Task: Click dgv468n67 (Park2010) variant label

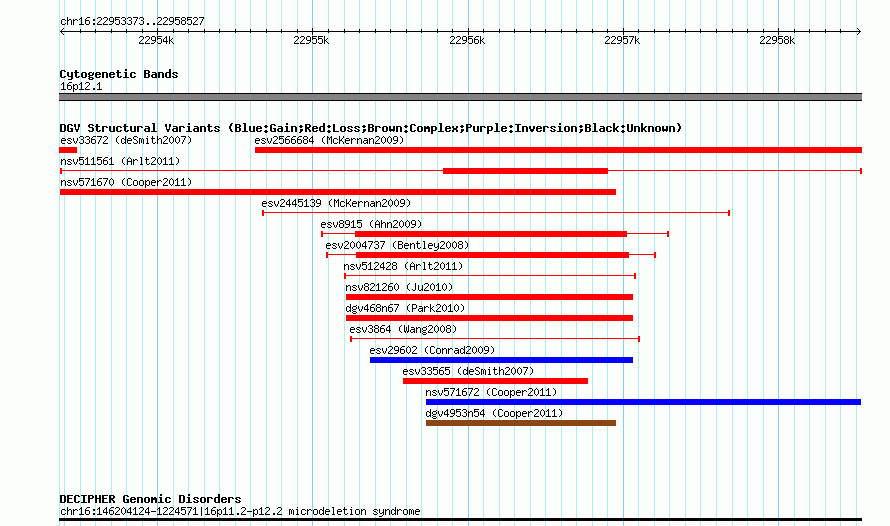Action: (x=405, y=308)
